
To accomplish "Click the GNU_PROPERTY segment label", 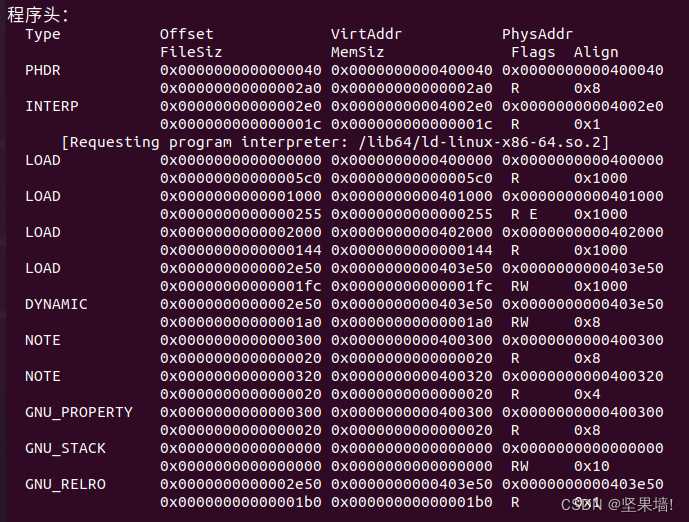I will (x=79, y=413).
